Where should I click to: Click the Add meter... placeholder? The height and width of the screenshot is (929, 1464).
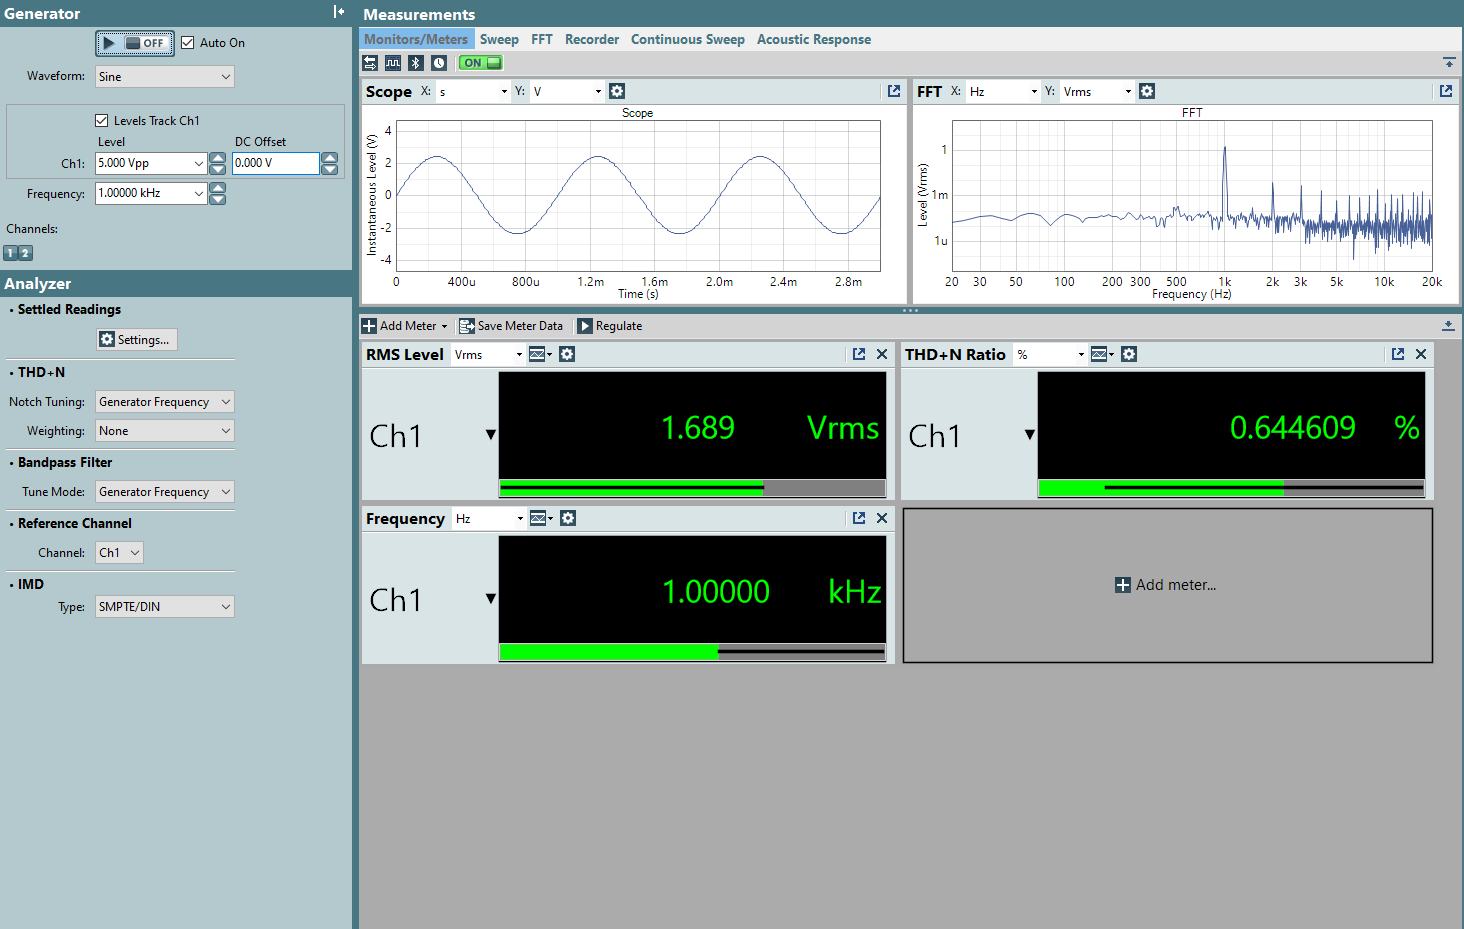point(1167,585)
